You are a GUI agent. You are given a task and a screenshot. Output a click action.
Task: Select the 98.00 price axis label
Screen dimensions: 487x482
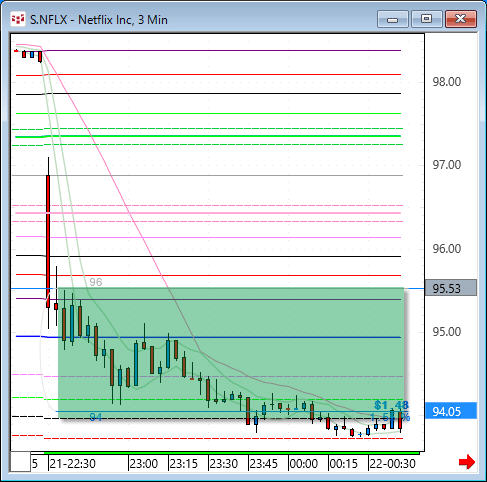pos(447,82)
